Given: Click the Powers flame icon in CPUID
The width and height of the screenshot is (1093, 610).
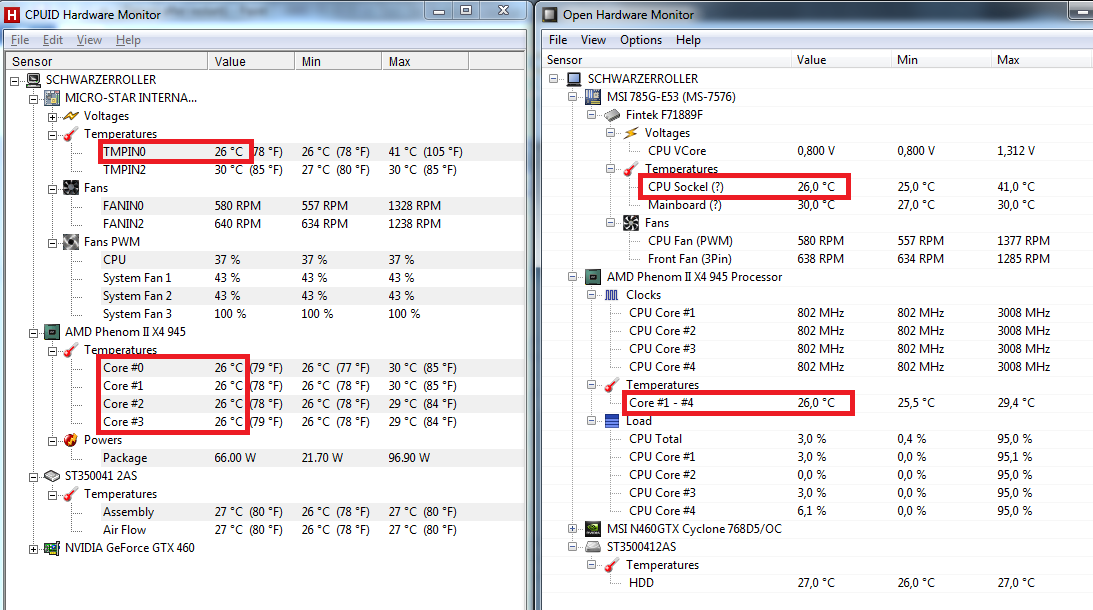Looking at the screenshot, I should click(x=70, y=440).
